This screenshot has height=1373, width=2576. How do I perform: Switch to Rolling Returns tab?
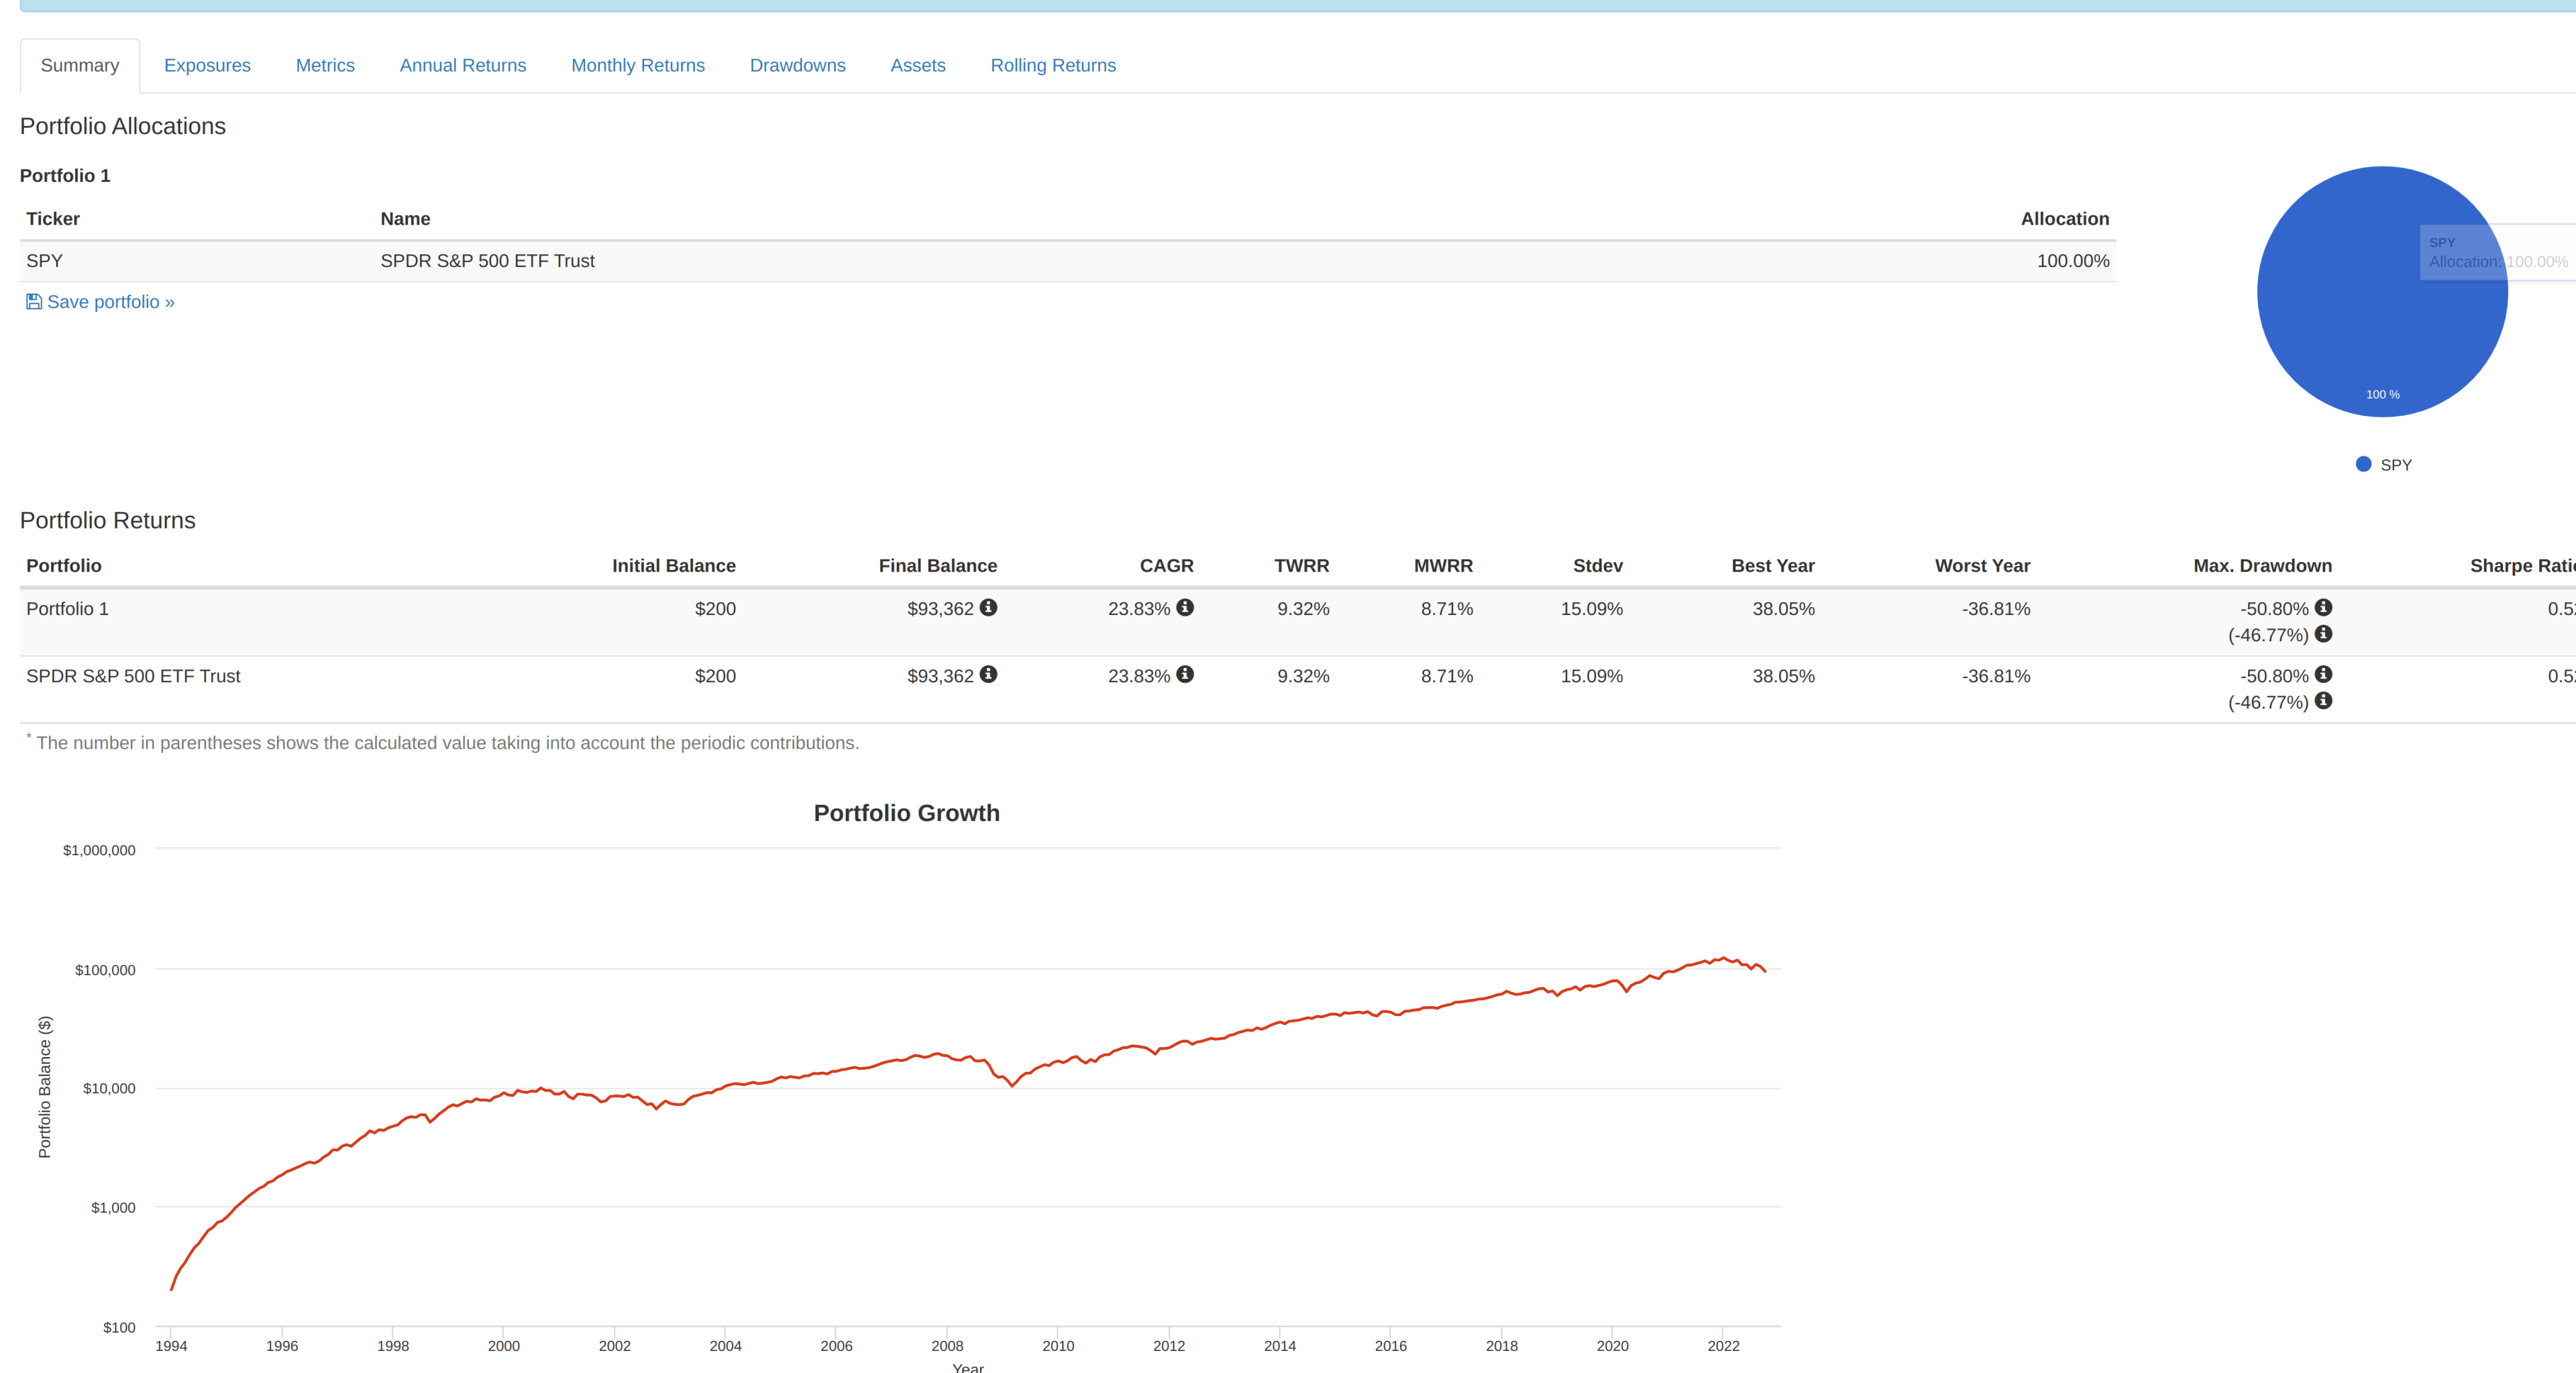tap(1053, 66)
